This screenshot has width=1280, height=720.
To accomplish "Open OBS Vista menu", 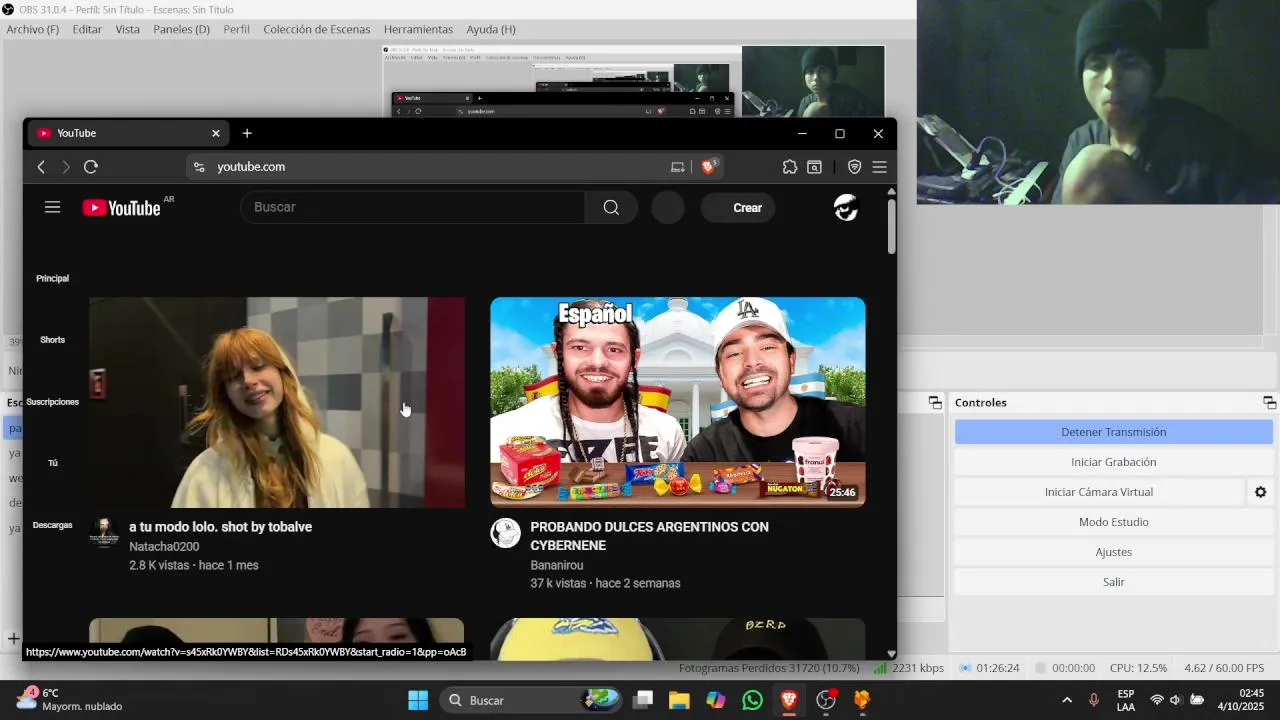I will (128, 29).
